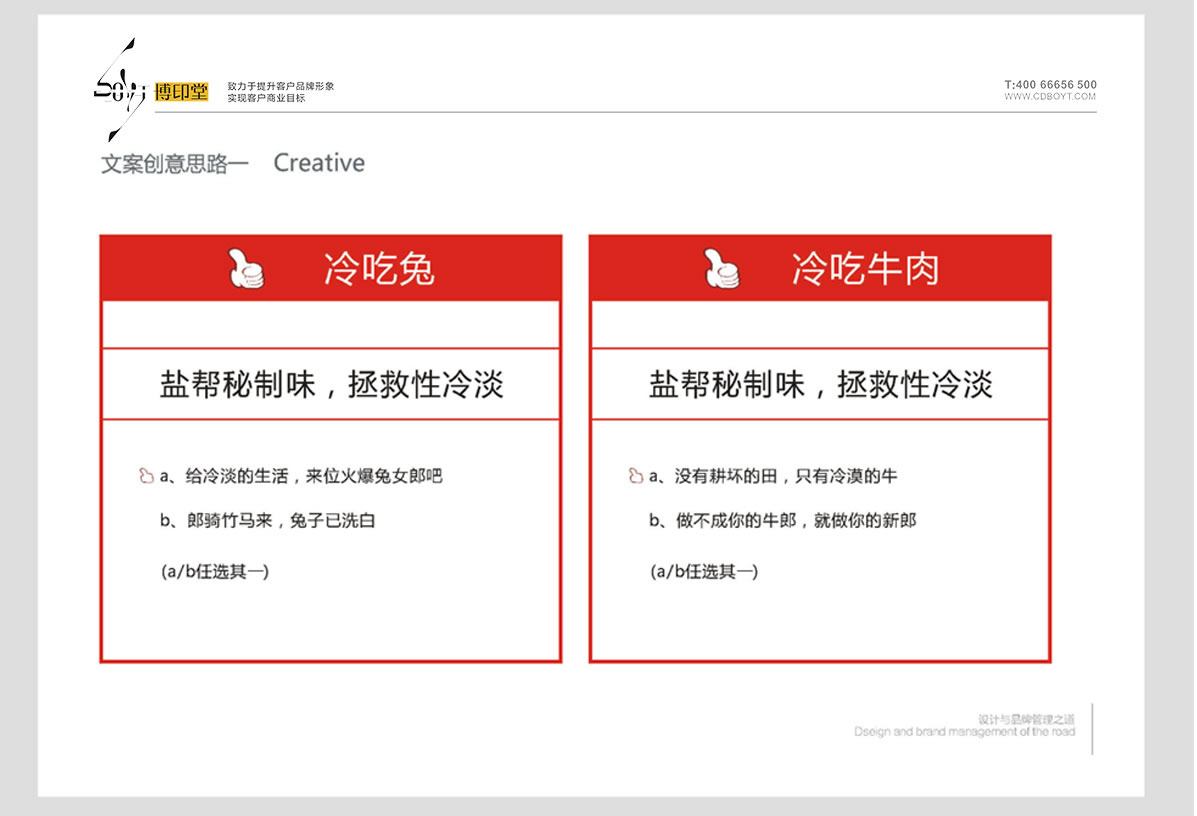Click the phone number T:400 66656 500
The height and width of the screenshot is (816, 1197).
pyautogui.click(x=1050, y=84)
